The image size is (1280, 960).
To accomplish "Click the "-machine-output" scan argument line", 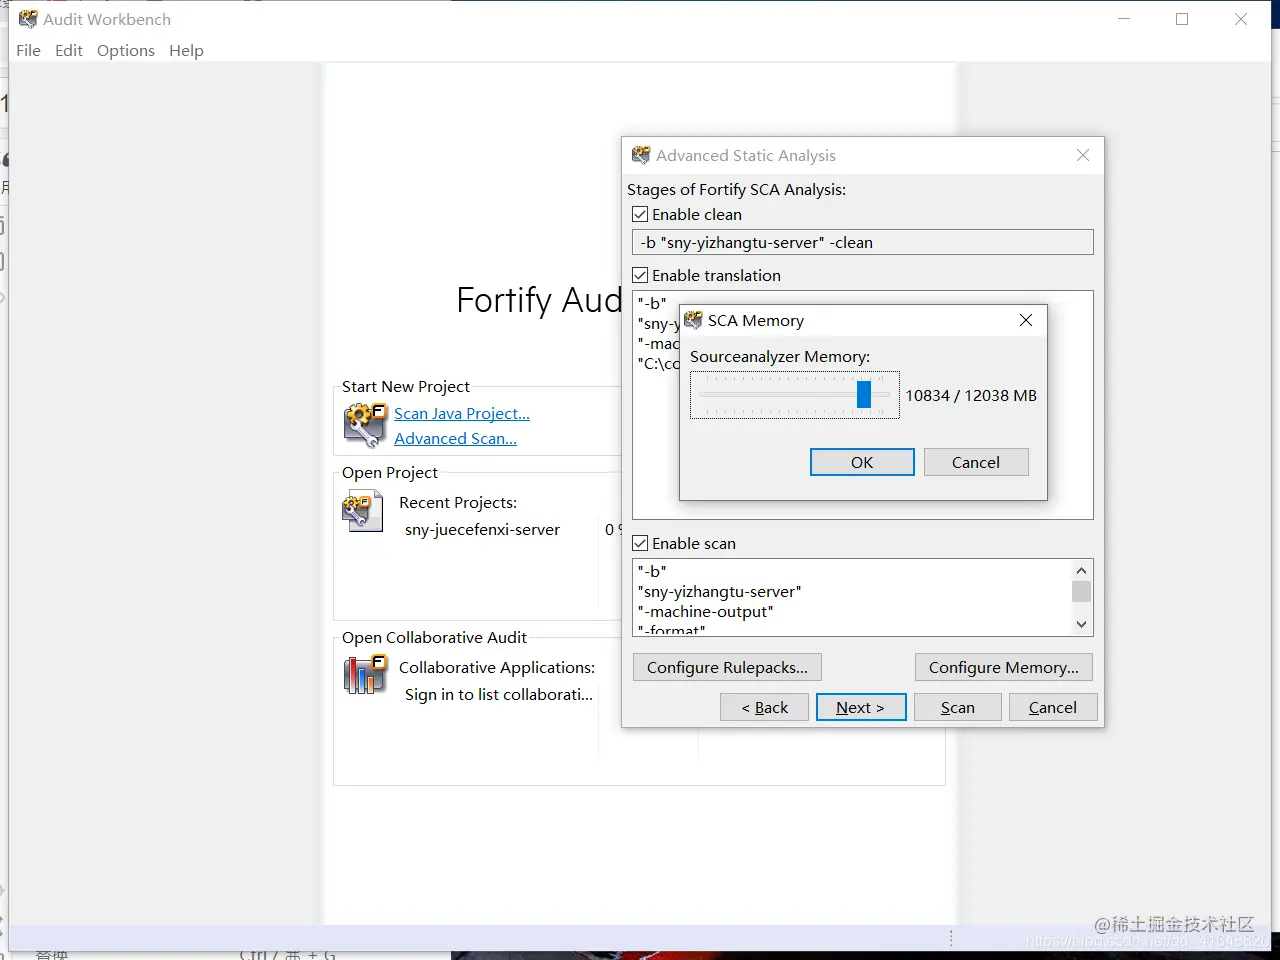I will (706, 611).
